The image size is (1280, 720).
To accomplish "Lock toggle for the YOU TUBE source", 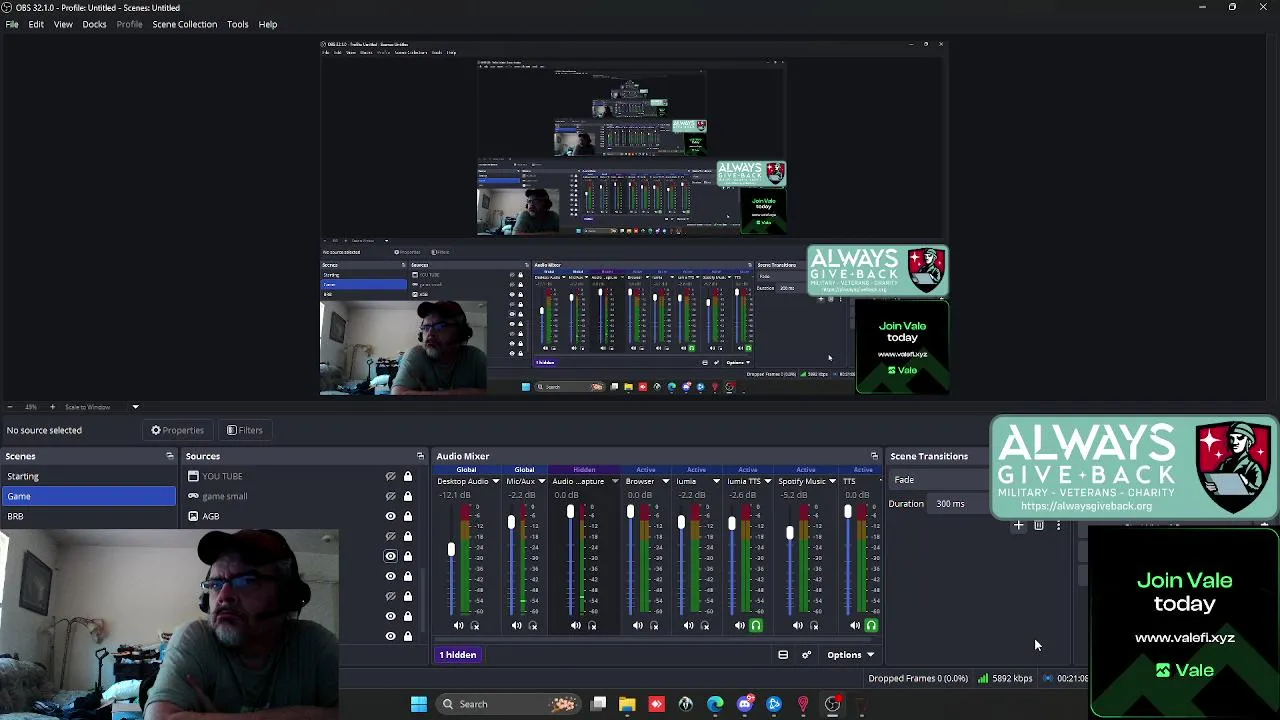I will [x=408, y=476].
